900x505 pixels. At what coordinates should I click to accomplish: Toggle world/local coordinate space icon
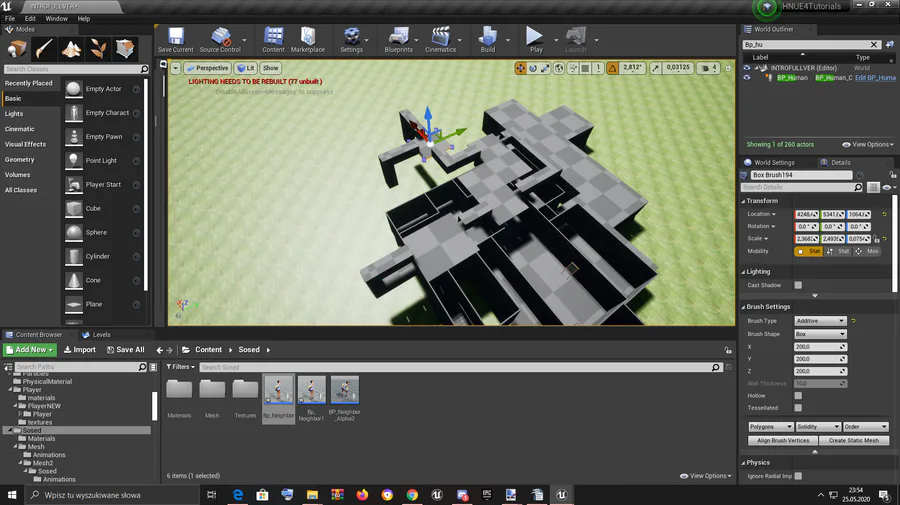point(559,68)
